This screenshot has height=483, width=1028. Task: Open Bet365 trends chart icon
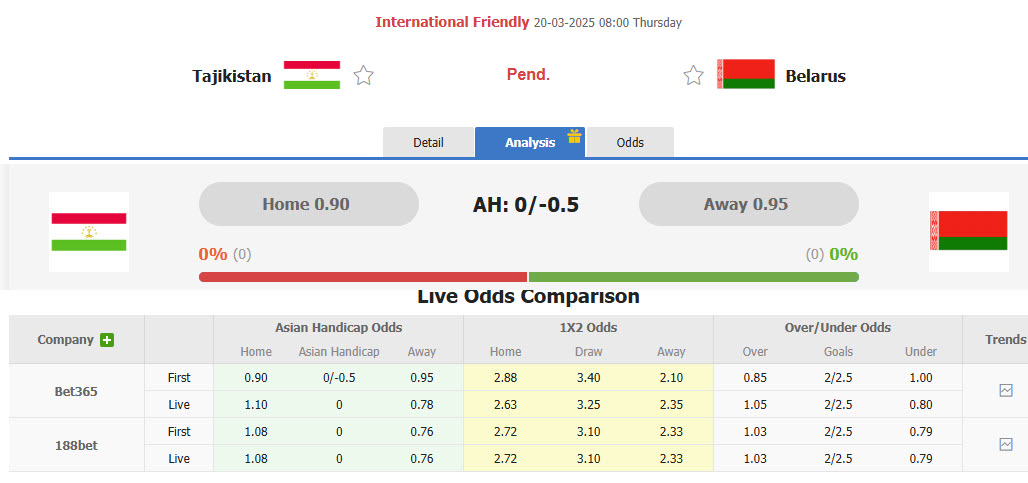point(1005,391)
